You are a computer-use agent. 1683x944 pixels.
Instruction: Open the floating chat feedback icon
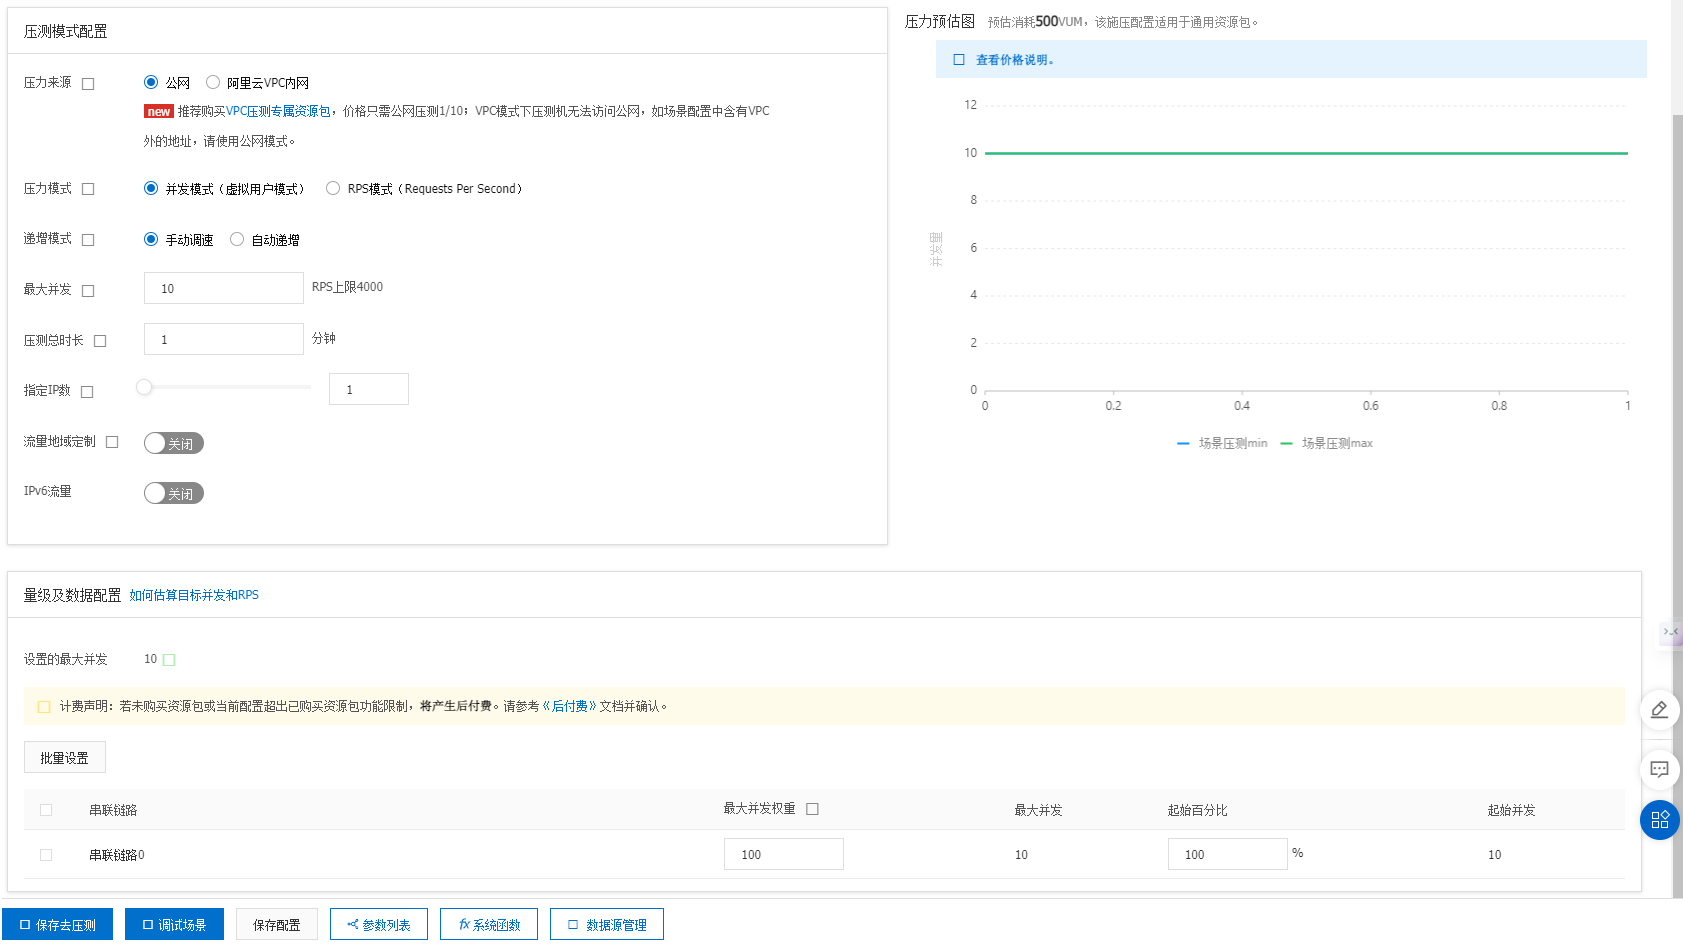tap(1659, 770)
